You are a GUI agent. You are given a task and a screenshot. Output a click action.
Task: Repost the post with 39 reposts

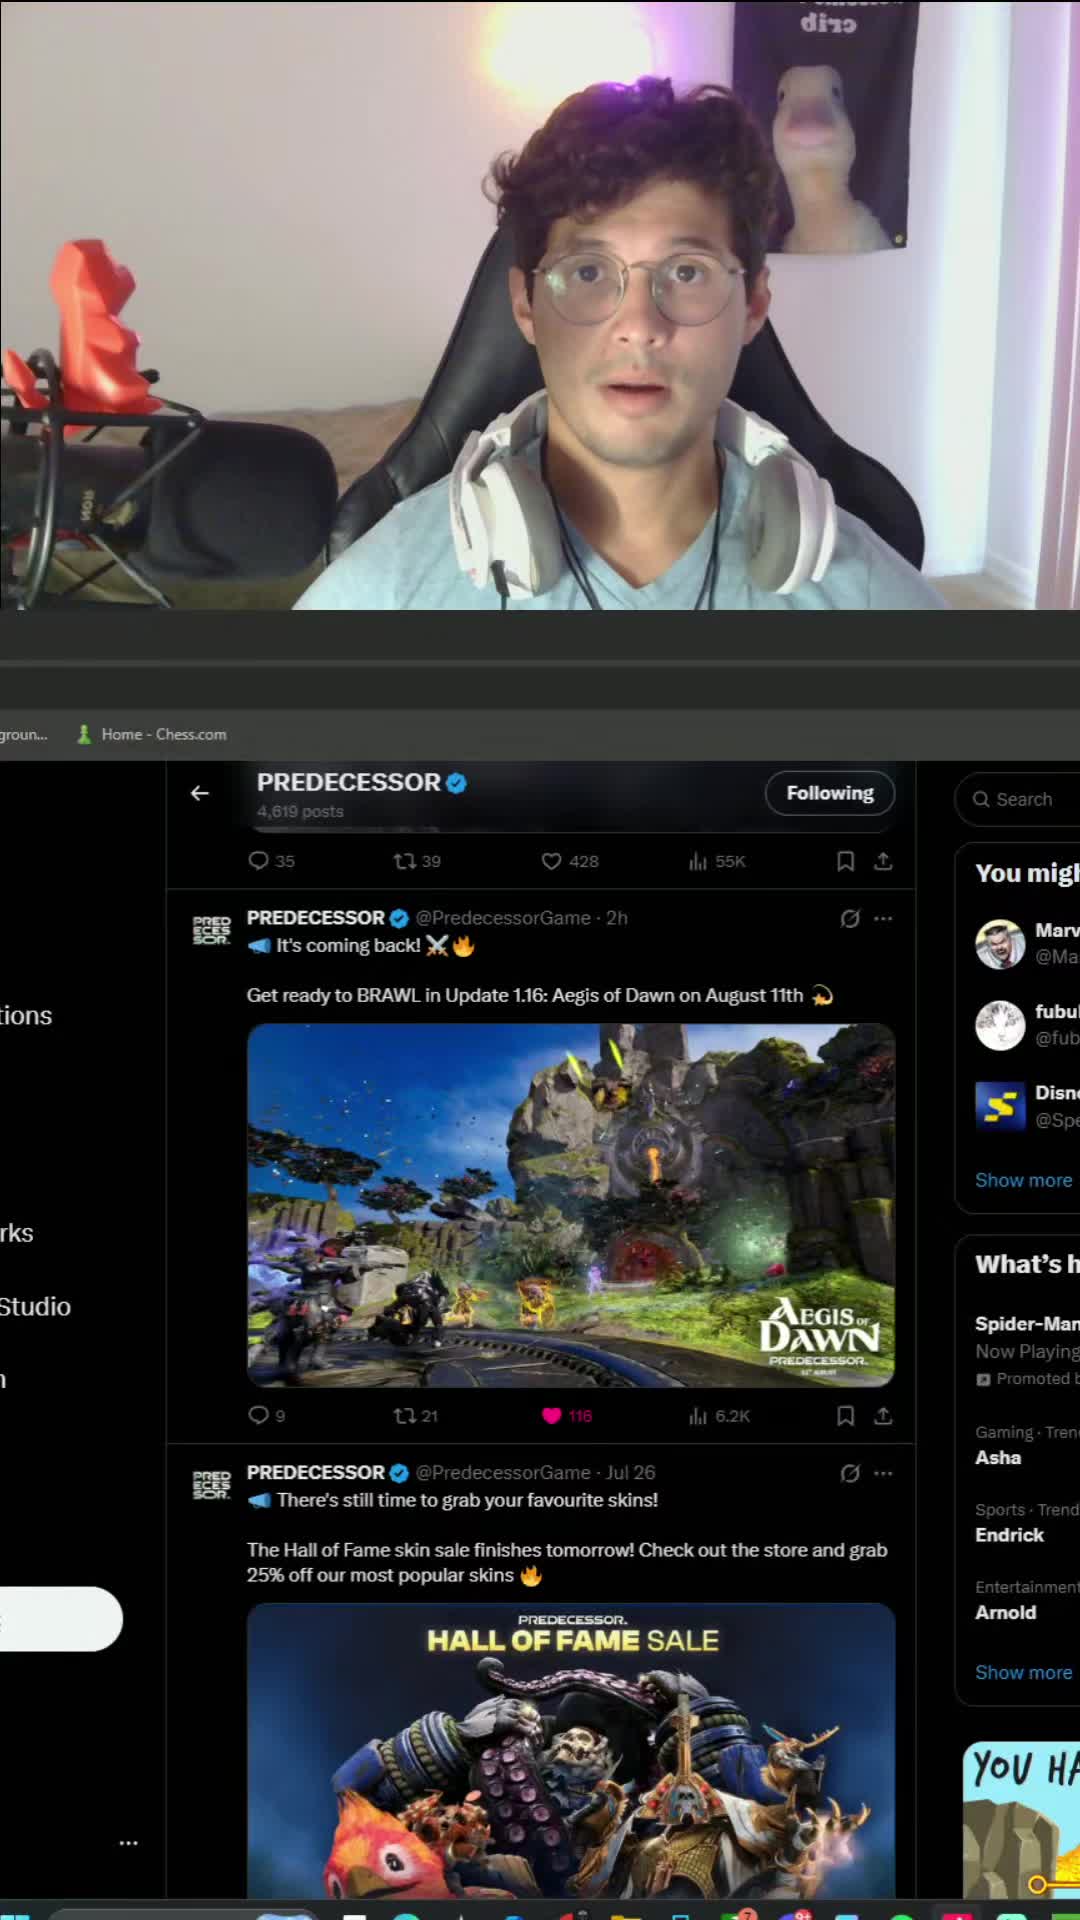click(417, 861)
